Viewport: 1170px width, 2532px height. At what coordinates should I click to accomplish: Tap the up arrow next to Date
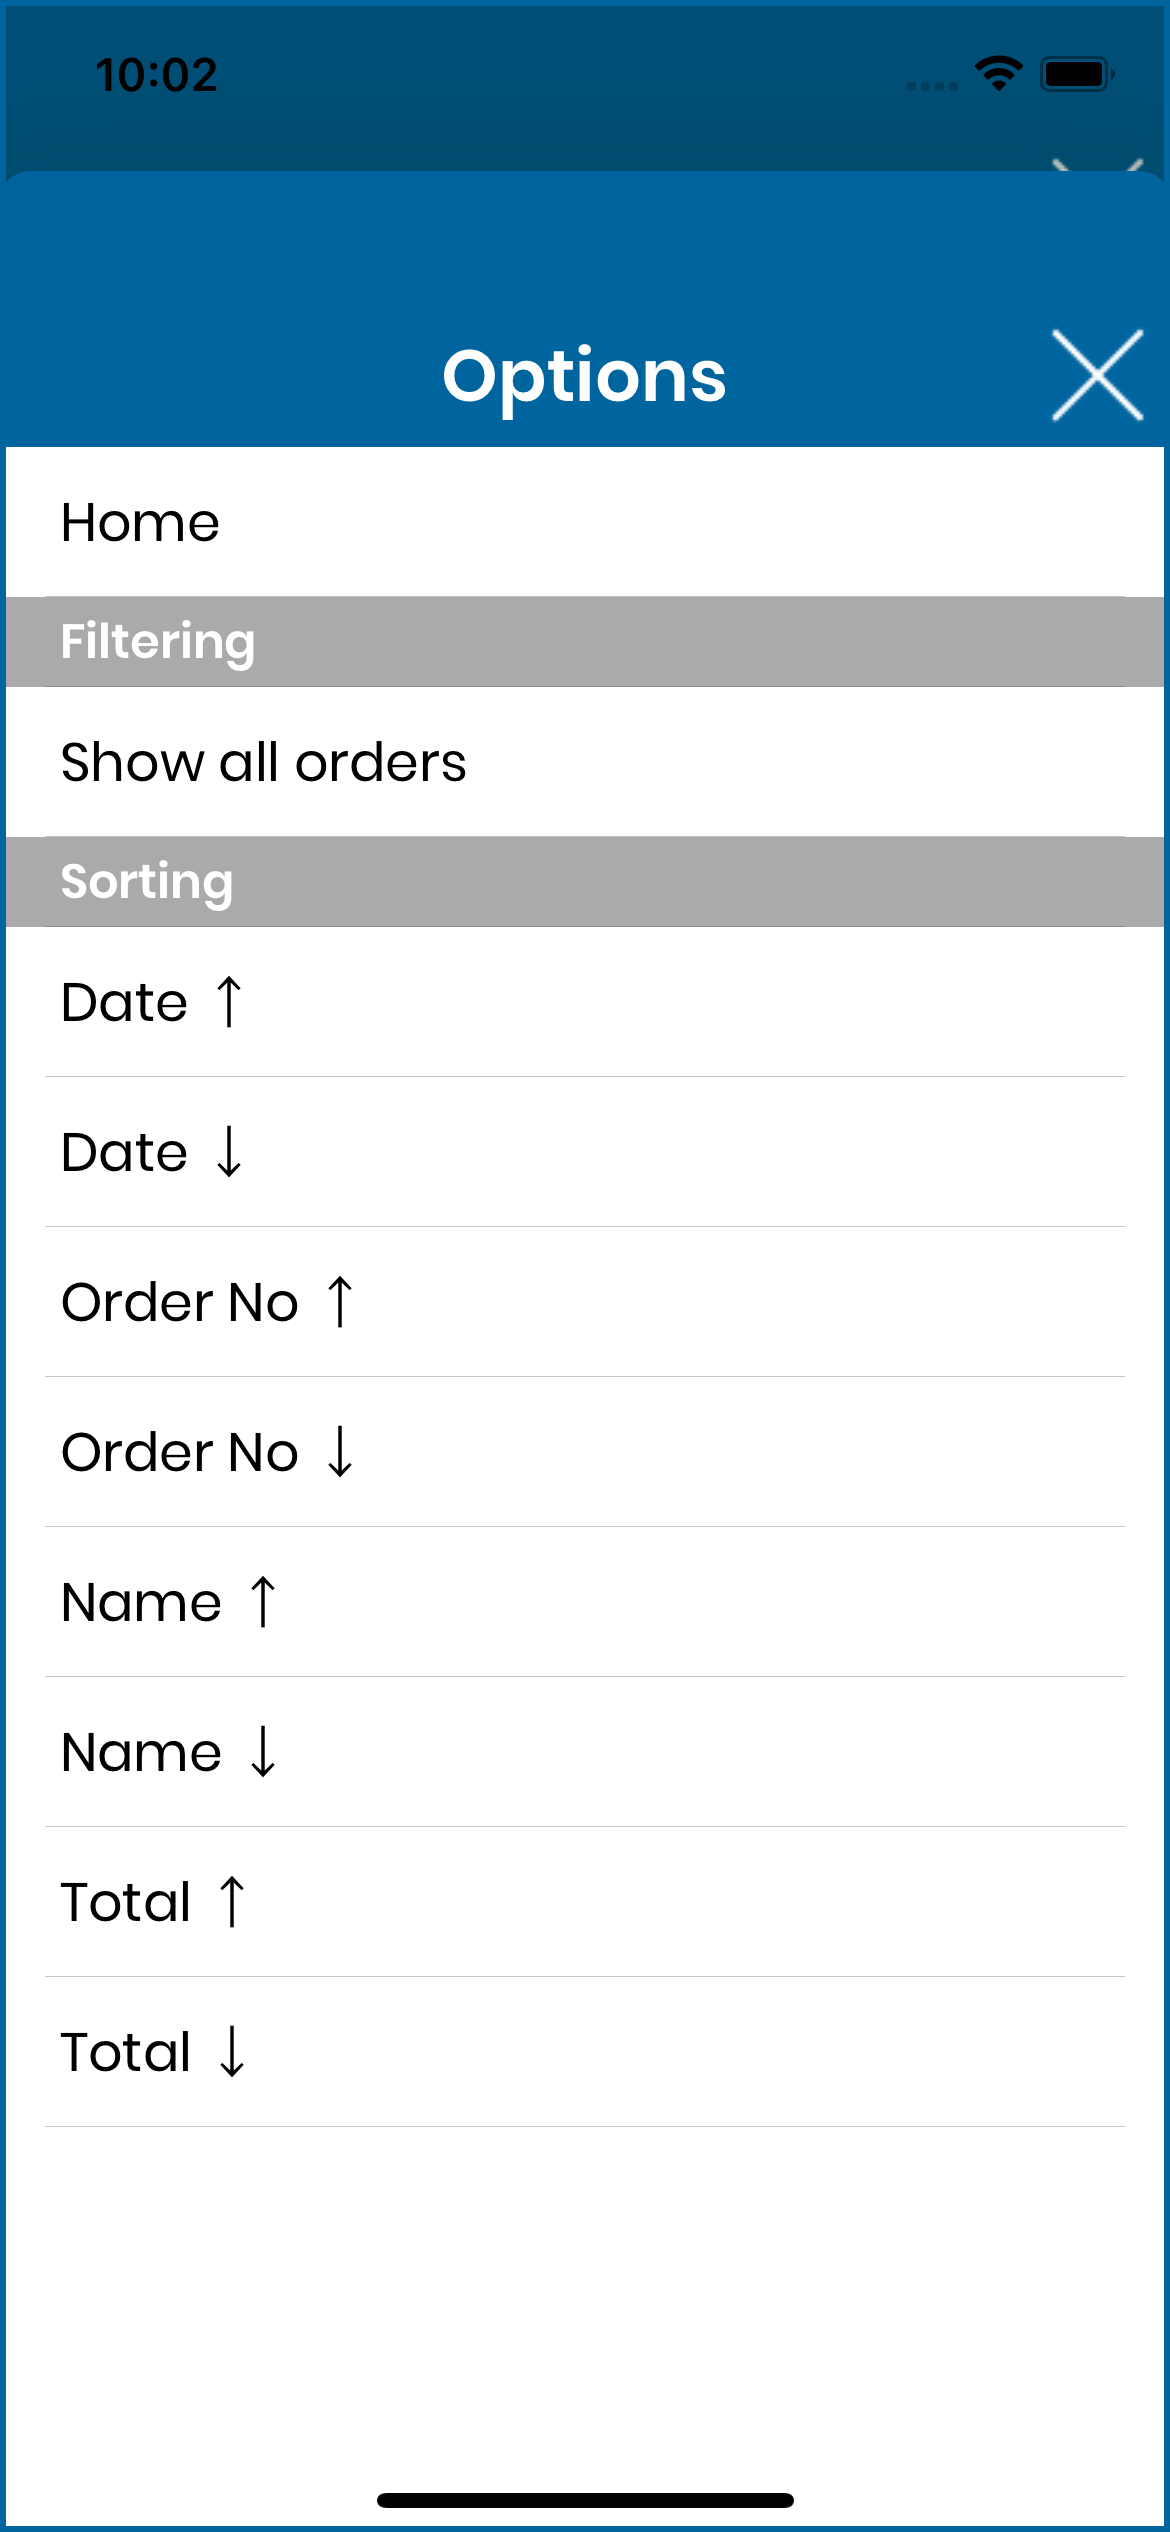[229, 1001]
